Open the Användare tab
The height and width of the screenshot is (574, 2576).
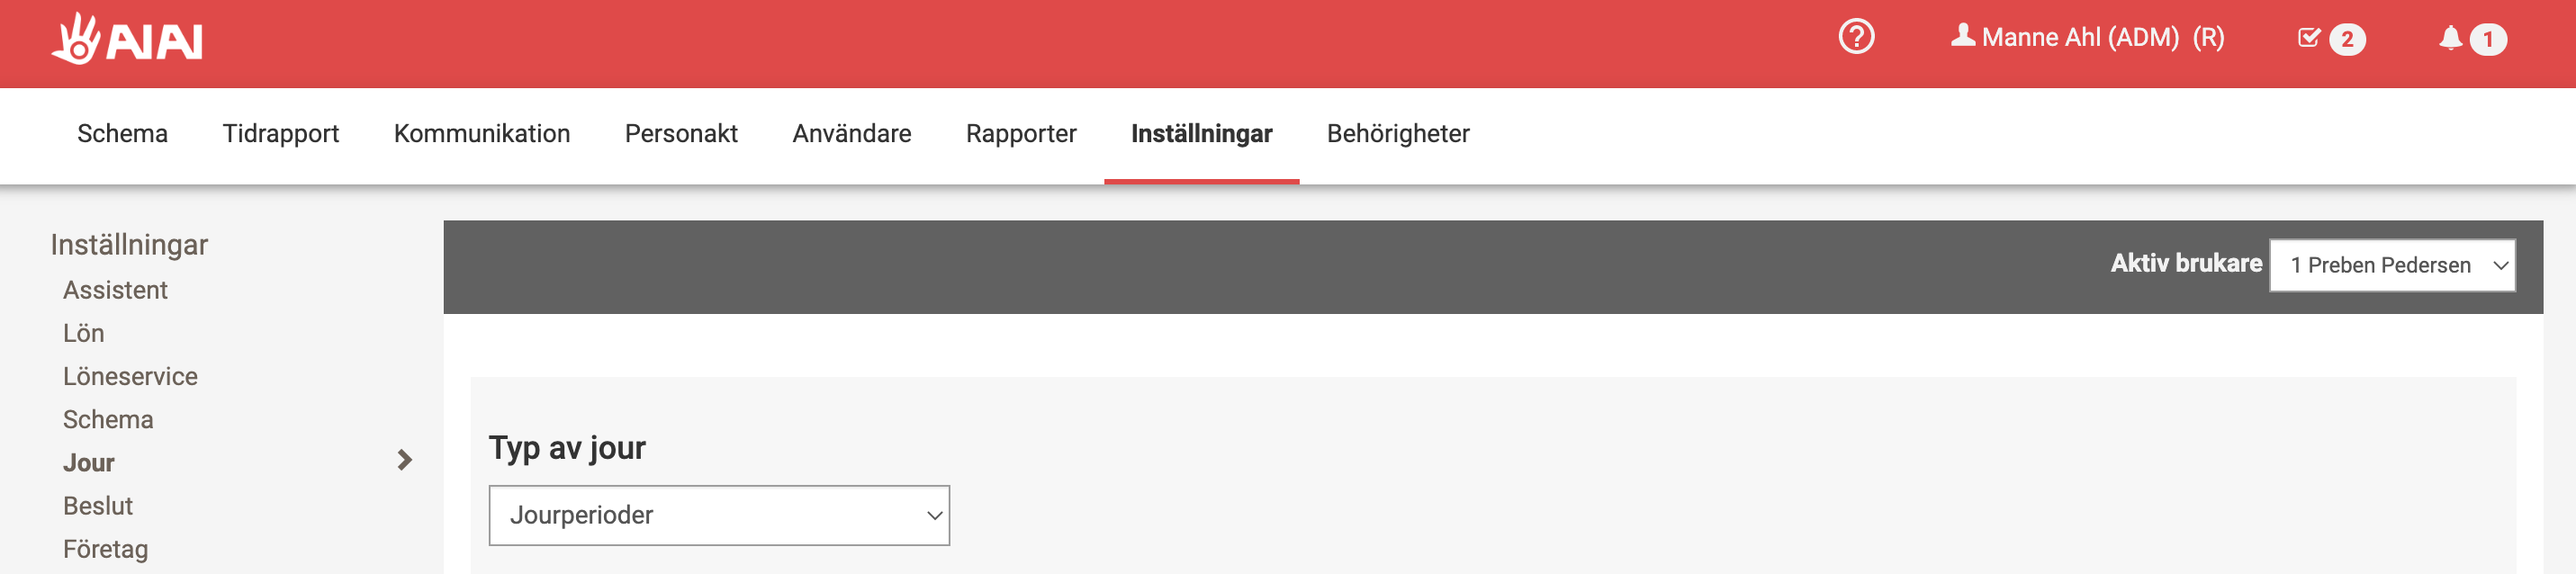click(x=852, y=134)
